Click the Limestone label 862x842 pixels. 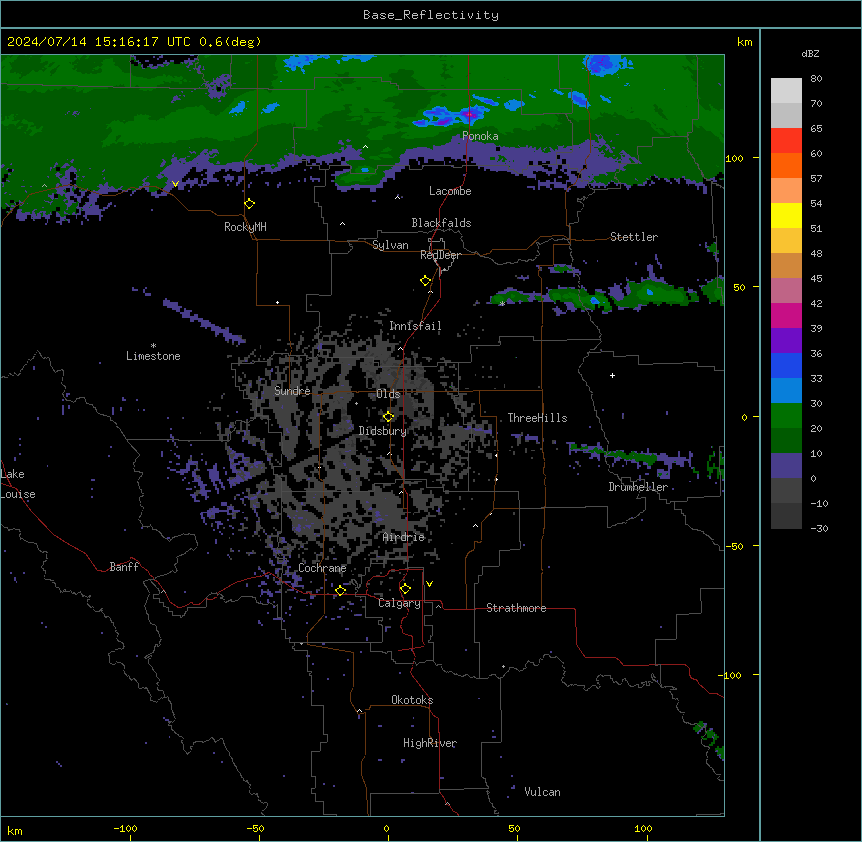(x=153, y=356)
